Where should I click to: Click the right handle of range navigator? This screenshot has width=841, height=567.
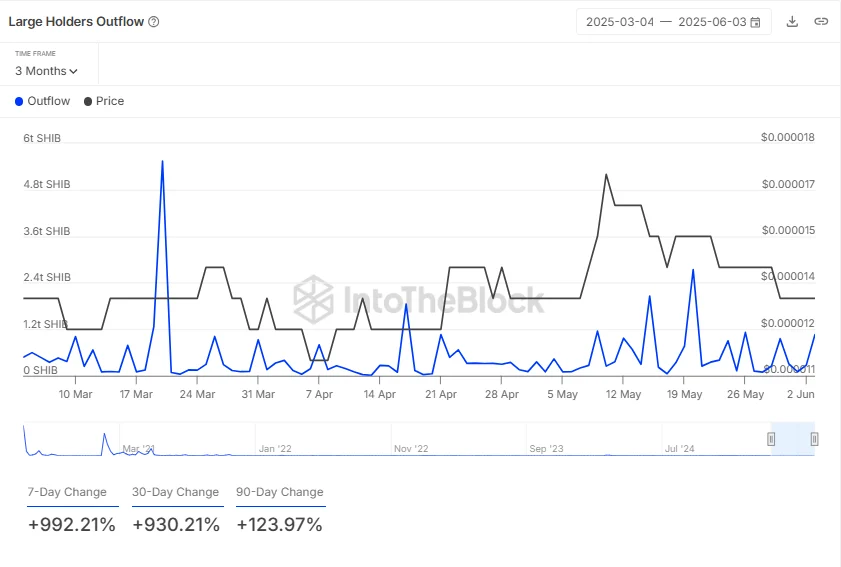pos(815,439)
